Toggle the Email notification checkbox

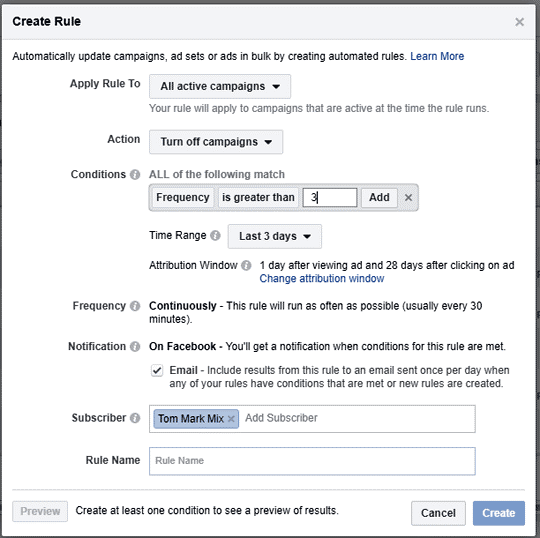coord(157,371)
